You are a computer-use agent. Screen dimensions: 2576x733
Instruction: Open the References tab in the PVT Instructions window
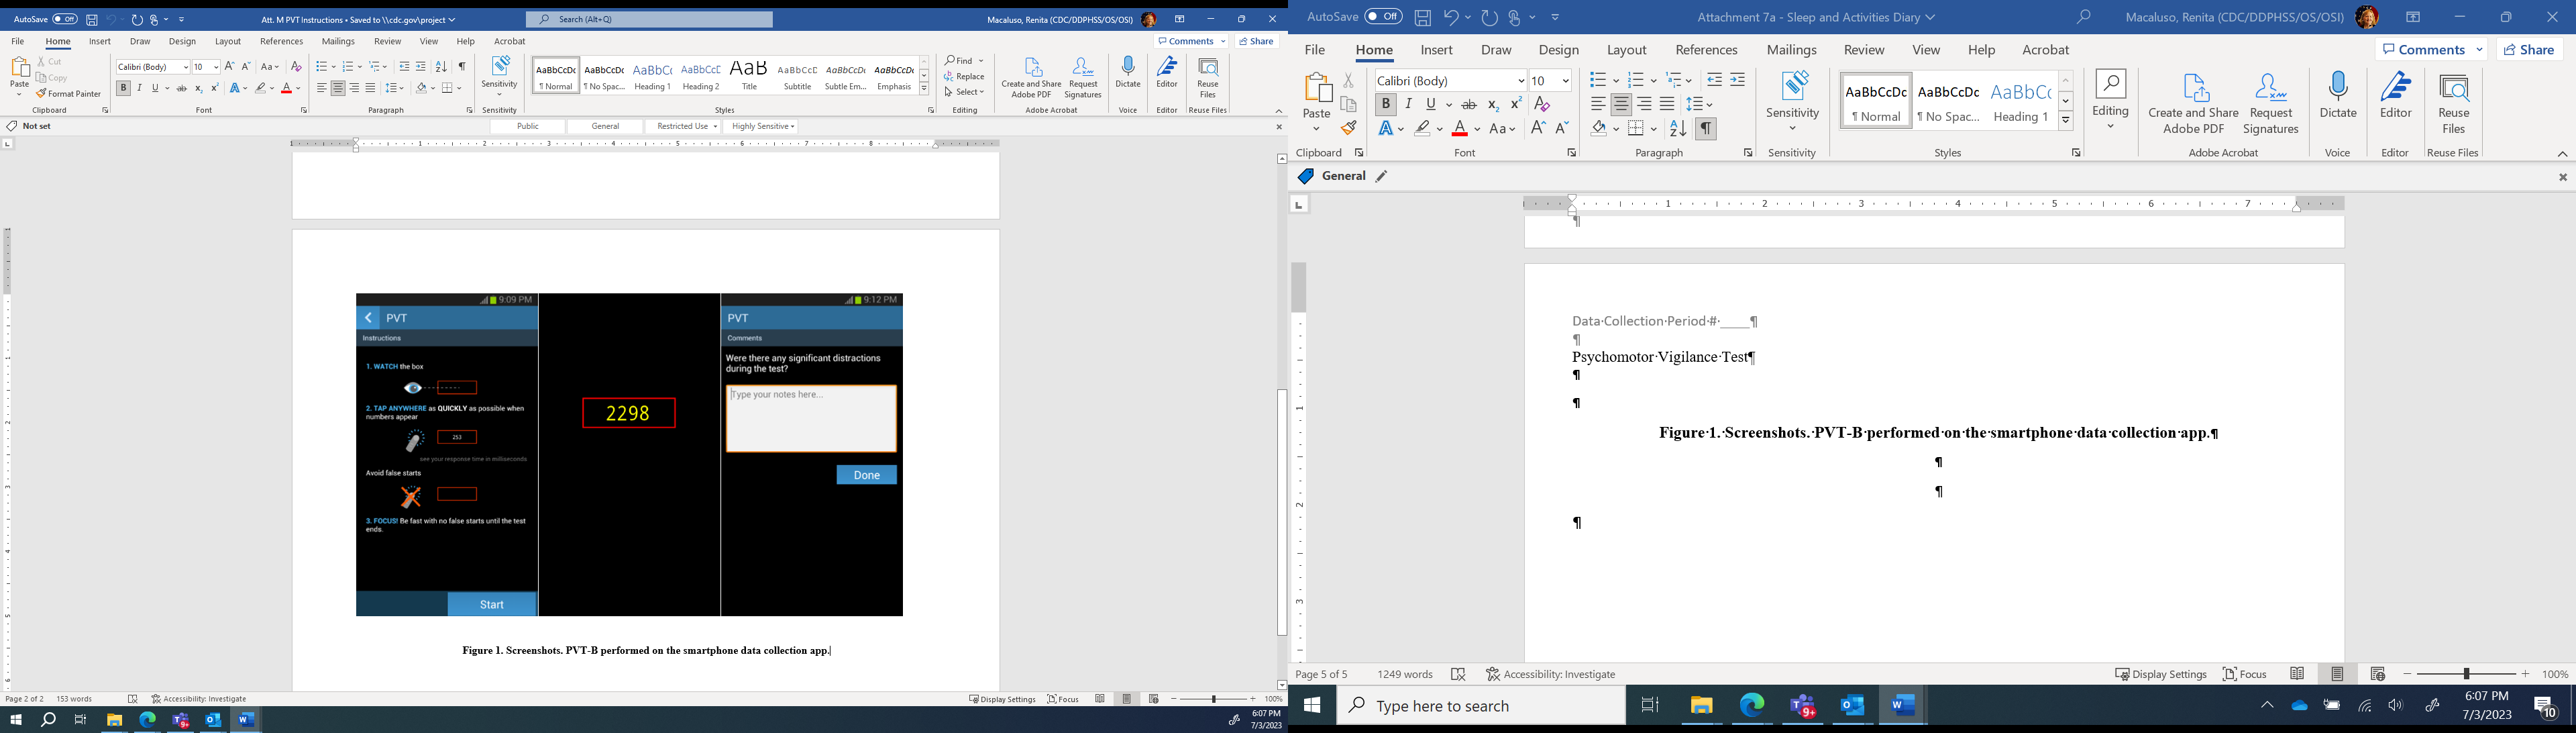(x=281, y=42)
